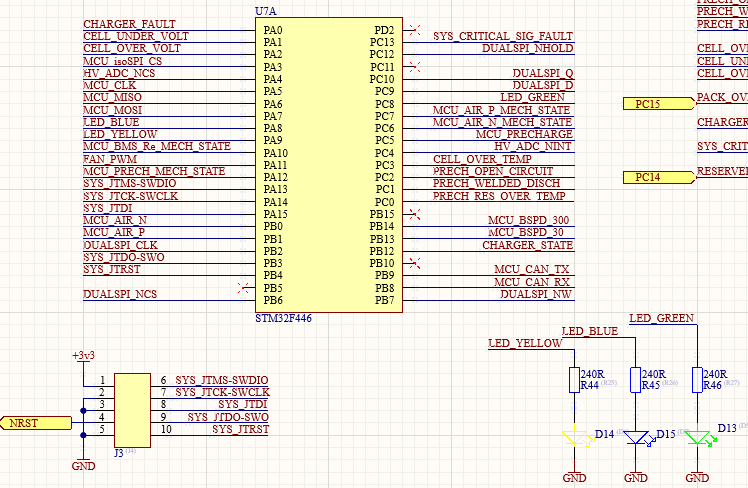This screenshot has height=488, width=748.
Task: Click the no-connect marker on pin PC11
Action: (x=415, y=67)
